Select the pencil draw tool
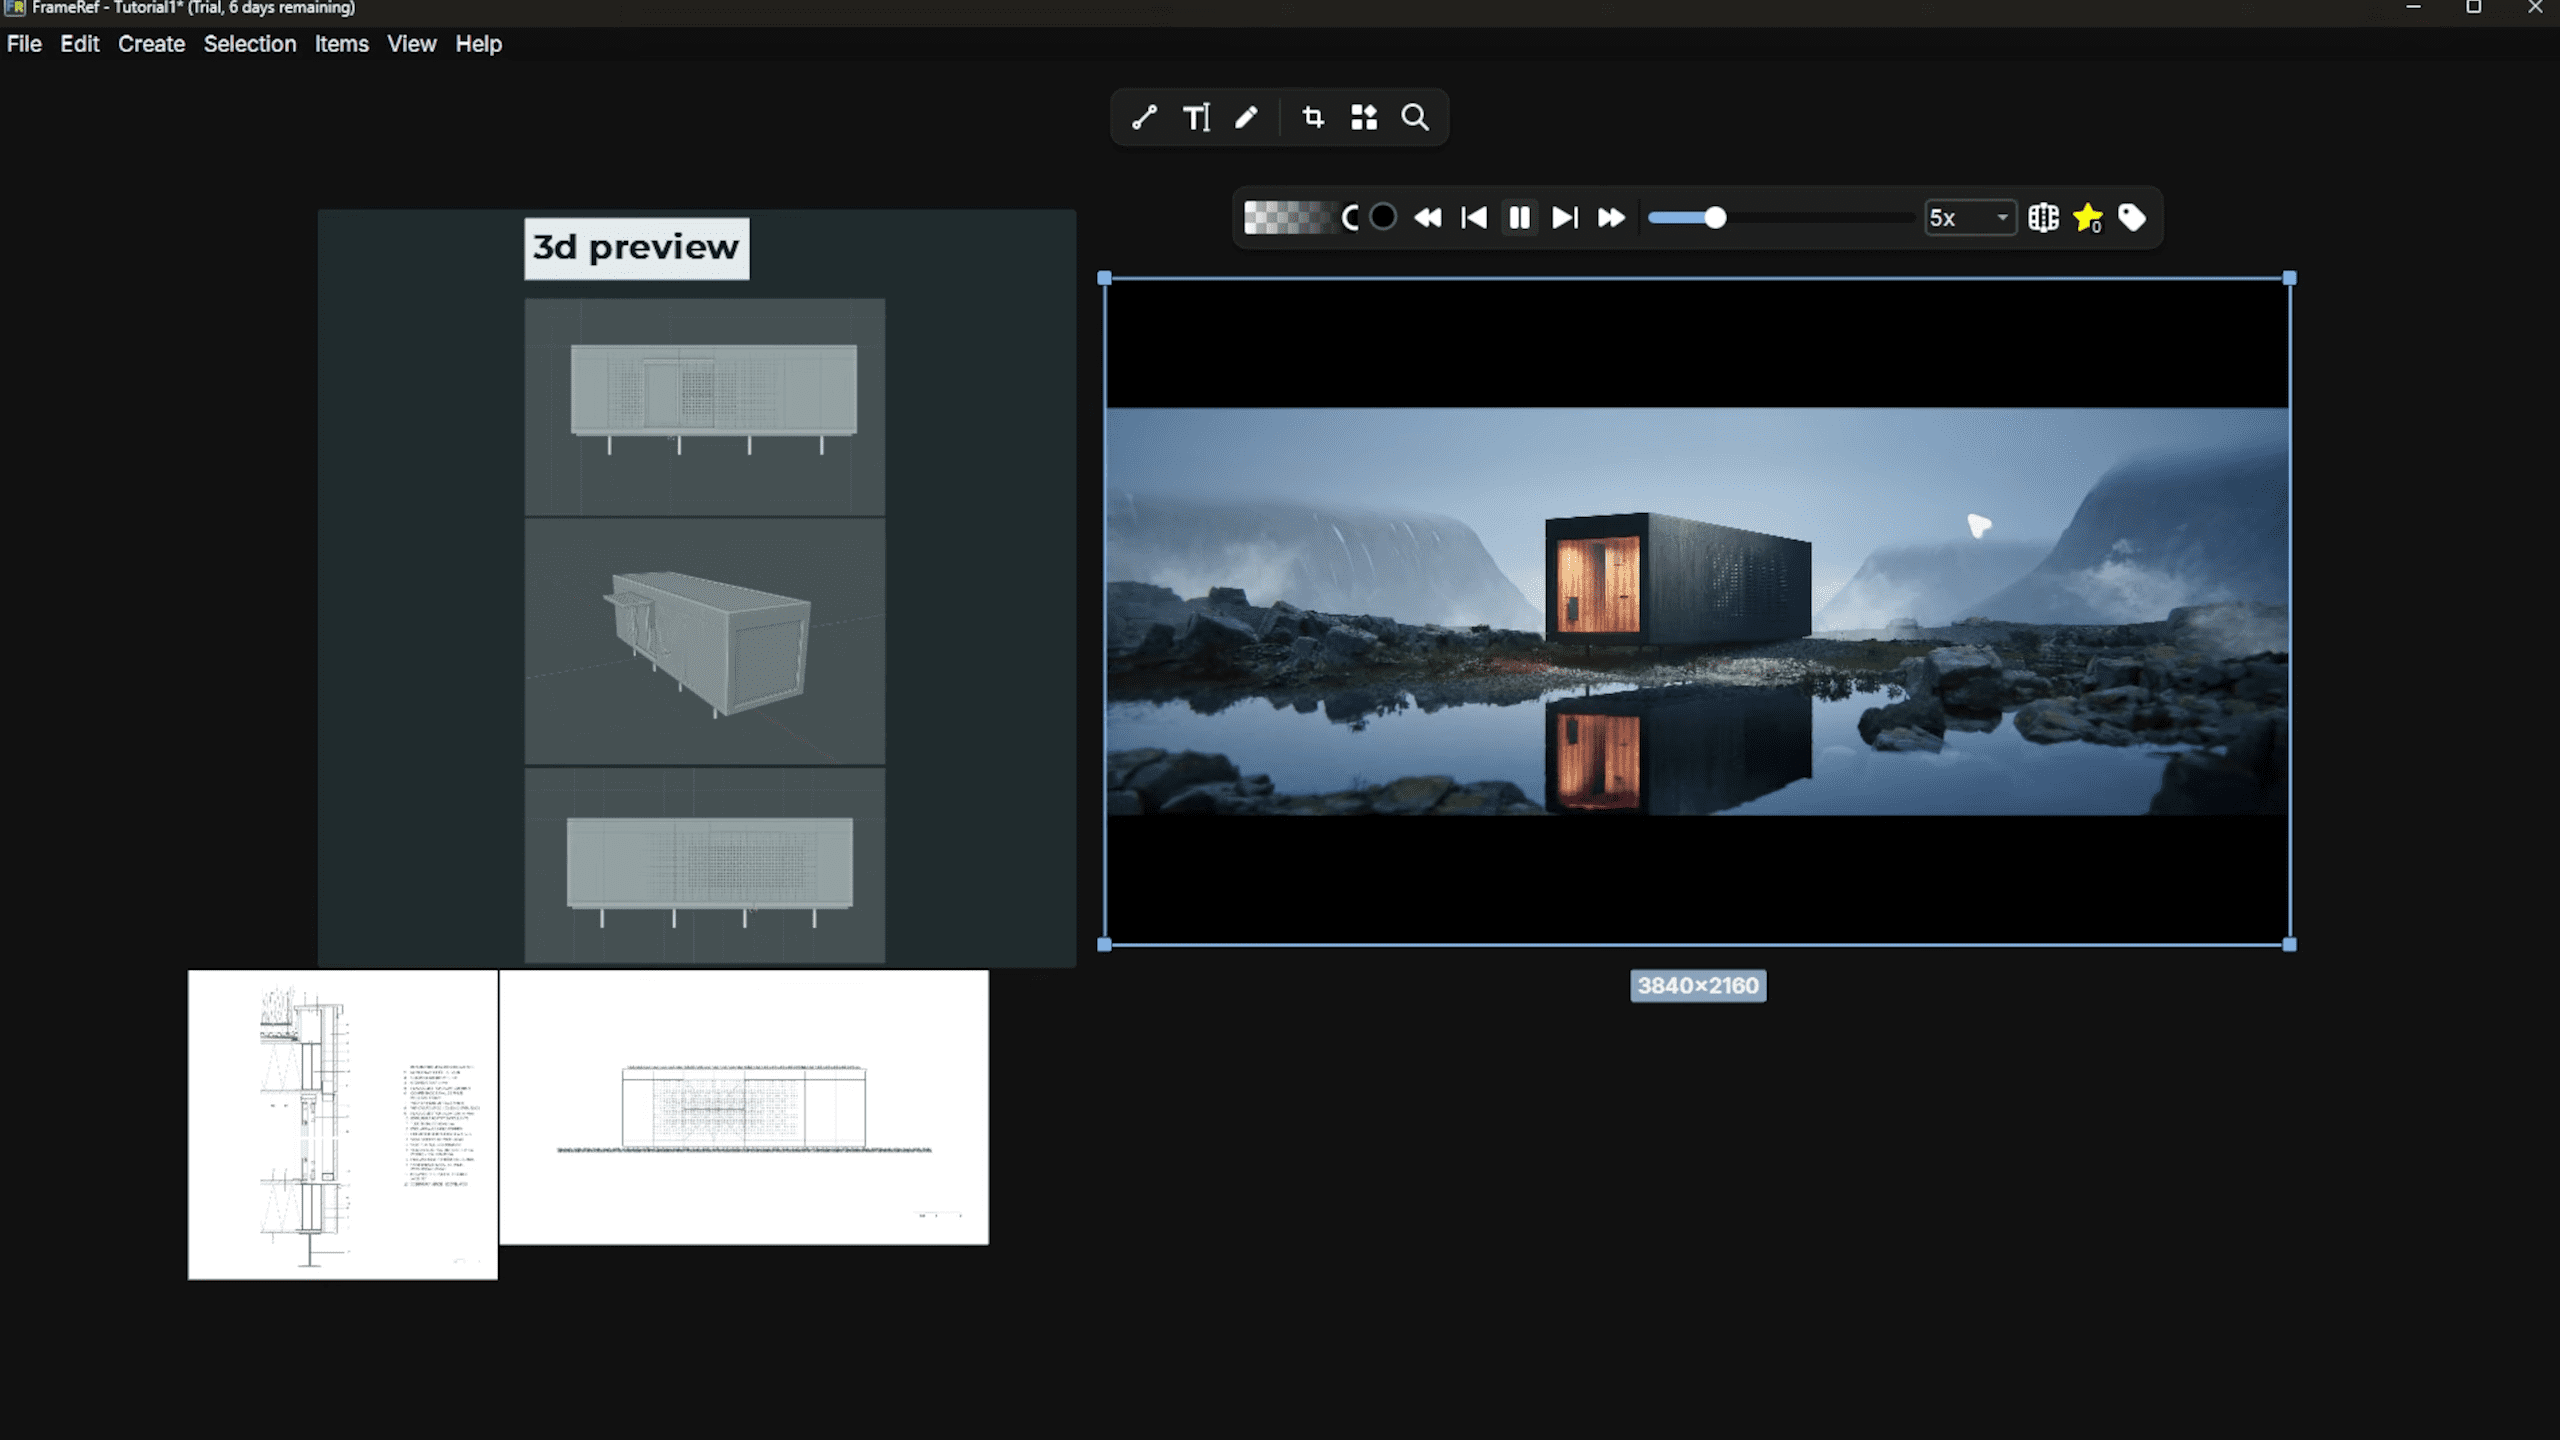Image resolution: width=2560 pixels, height=1440 pixels. 1246,118
